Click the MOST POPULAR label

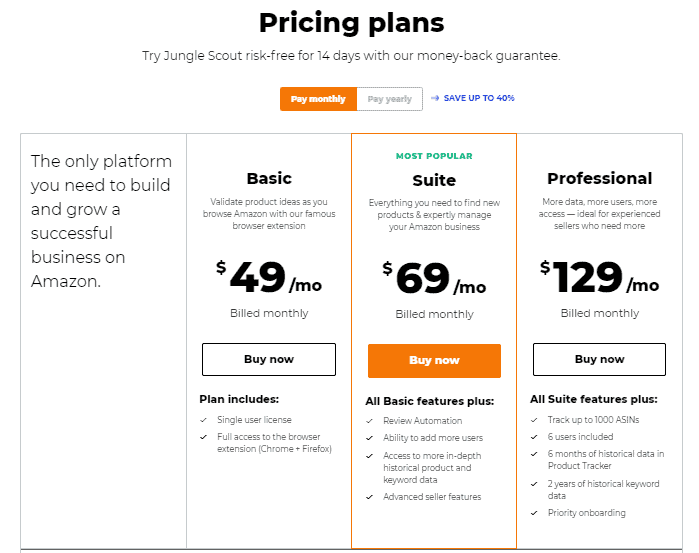(x=434, y=156)
